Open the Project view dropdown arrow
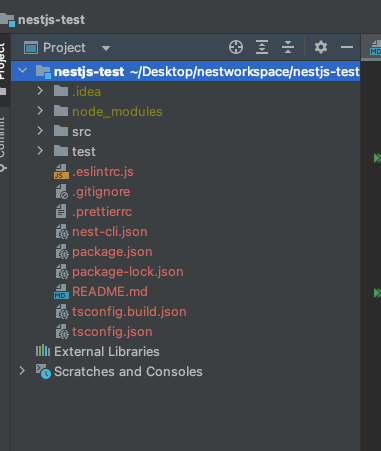The height and width of the screenshot is (451, 381). 106,48
